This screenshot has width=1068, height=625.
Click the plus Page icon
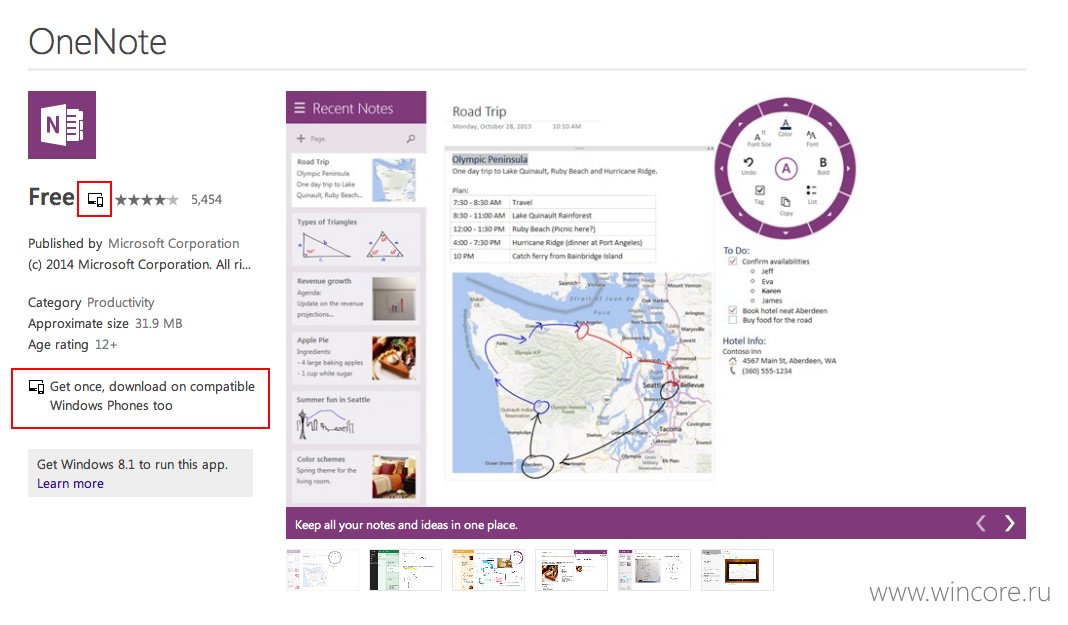pos(301,138)
